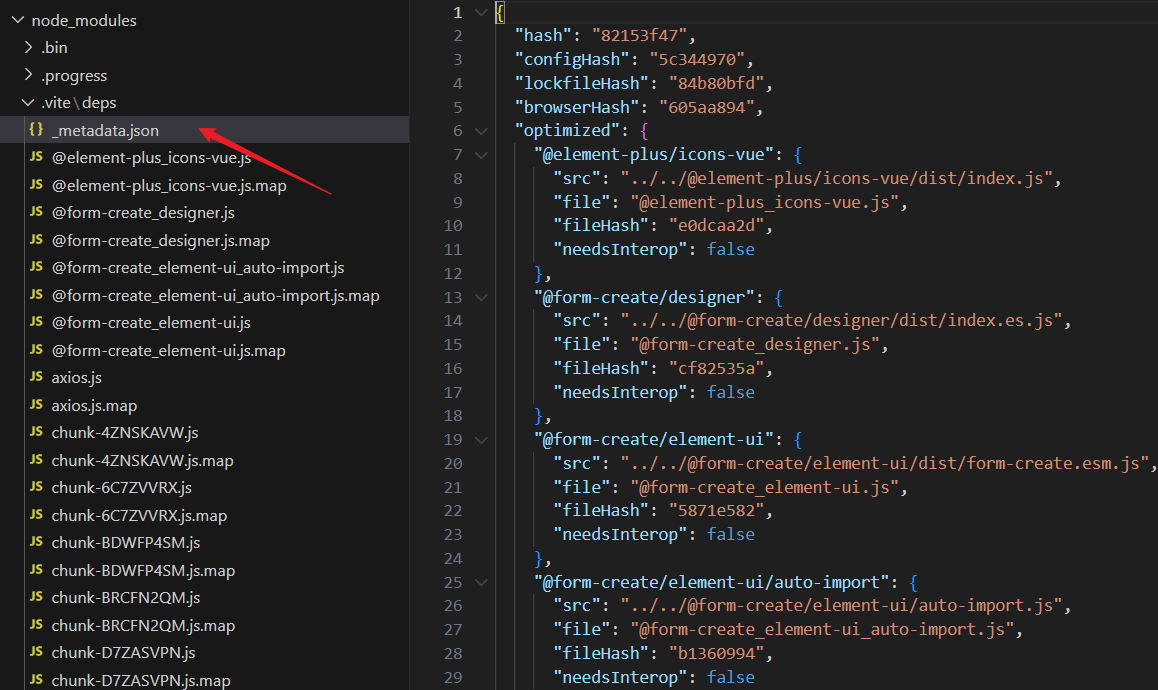Open axios.js.map file in explorer
This screenshot has width=1158, height=690.
click(x=94, y=406)
